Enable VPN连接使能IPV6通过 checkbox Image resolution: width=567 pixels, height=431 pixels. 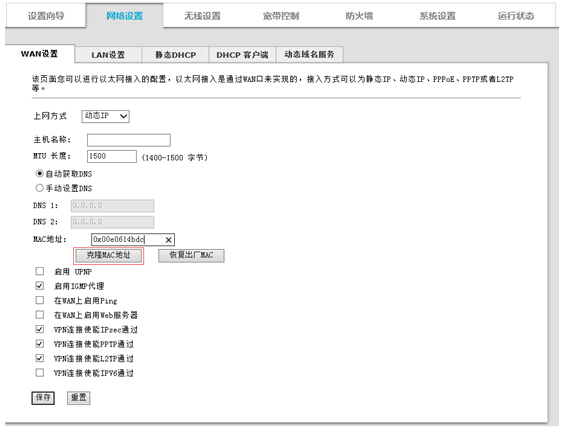click(40, 372)
